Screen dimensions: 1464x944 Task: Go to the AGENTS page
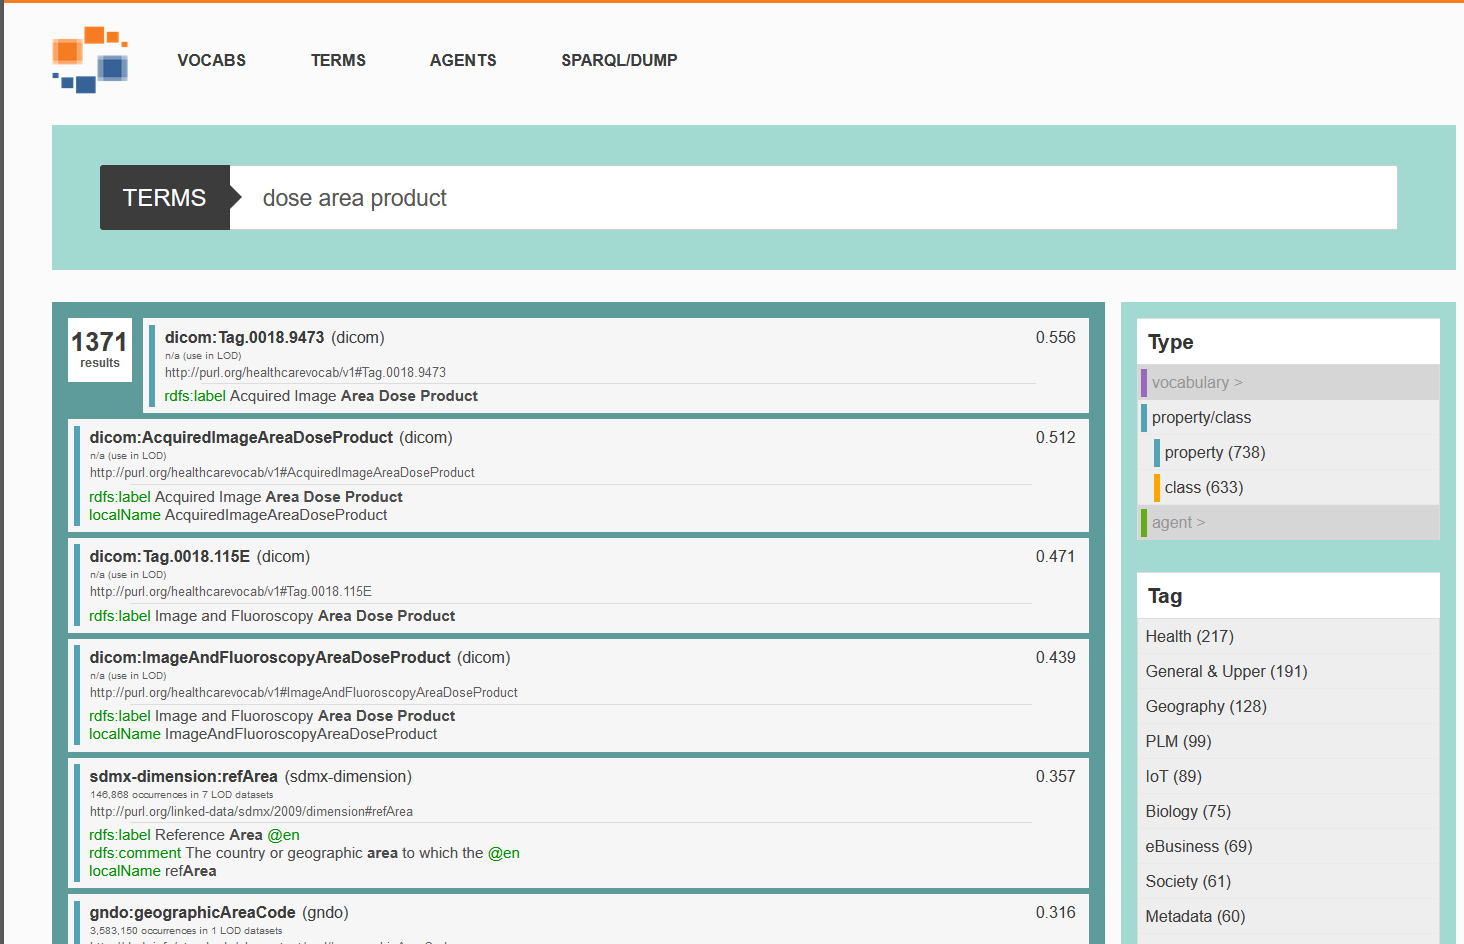pyautogui.click(x=463, y=61)
